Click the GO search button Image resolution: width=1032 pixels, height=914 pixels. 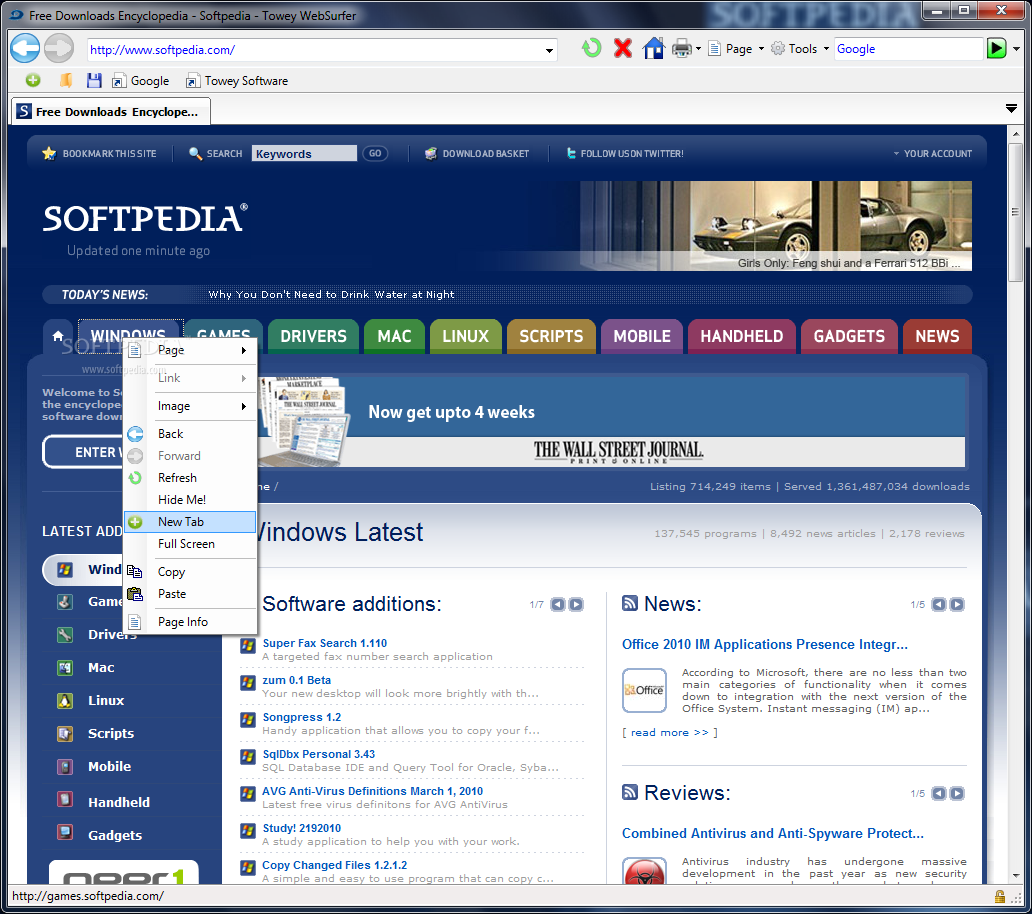click(375, 153)
